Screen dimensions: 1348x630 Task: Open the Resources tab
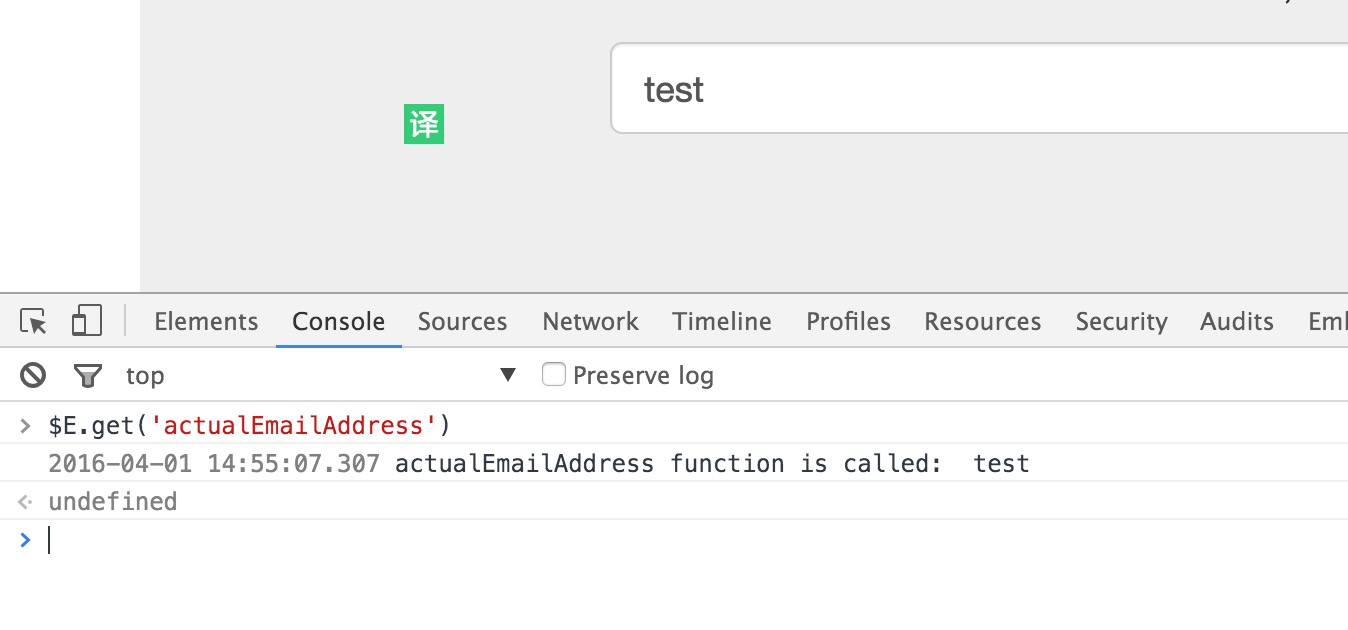tap(982, 321)
